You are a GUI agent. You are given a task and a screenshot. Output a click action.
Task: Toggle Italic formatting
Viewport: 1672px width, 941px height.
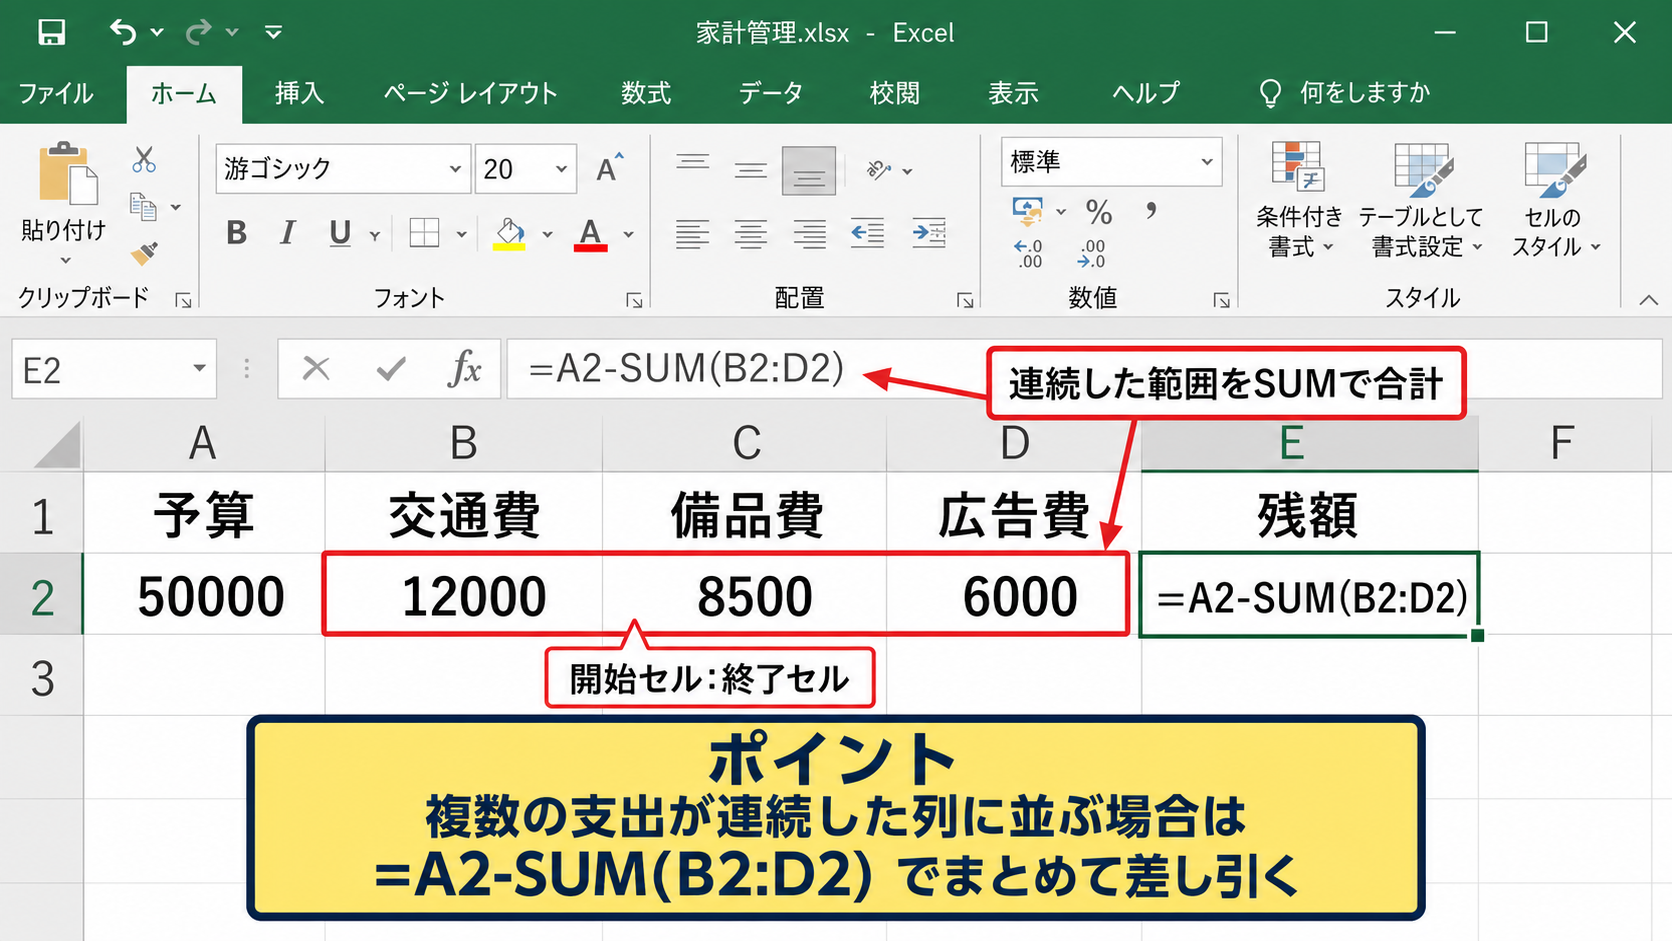pos(287,233)
